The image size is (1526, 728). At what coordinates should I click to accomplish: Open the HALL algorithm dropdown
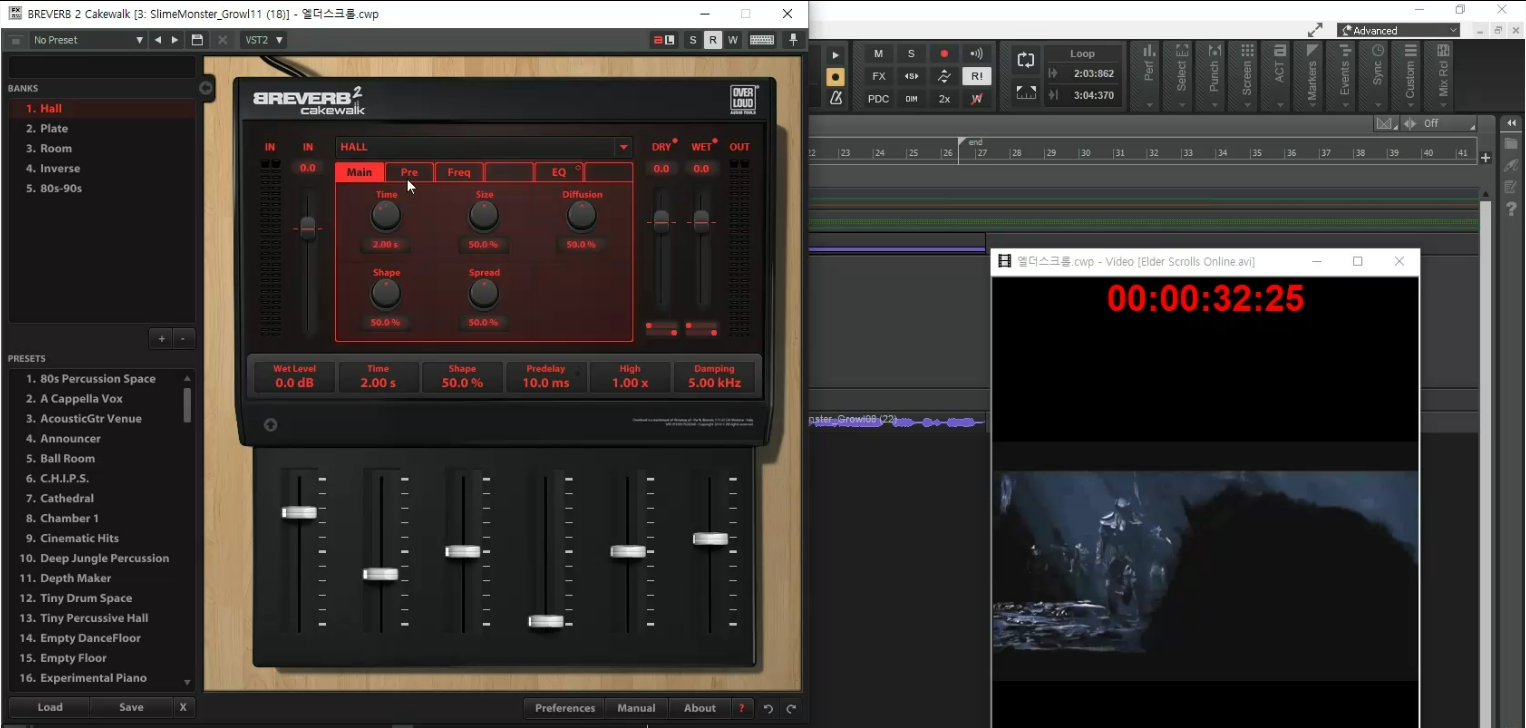(484, 147)
